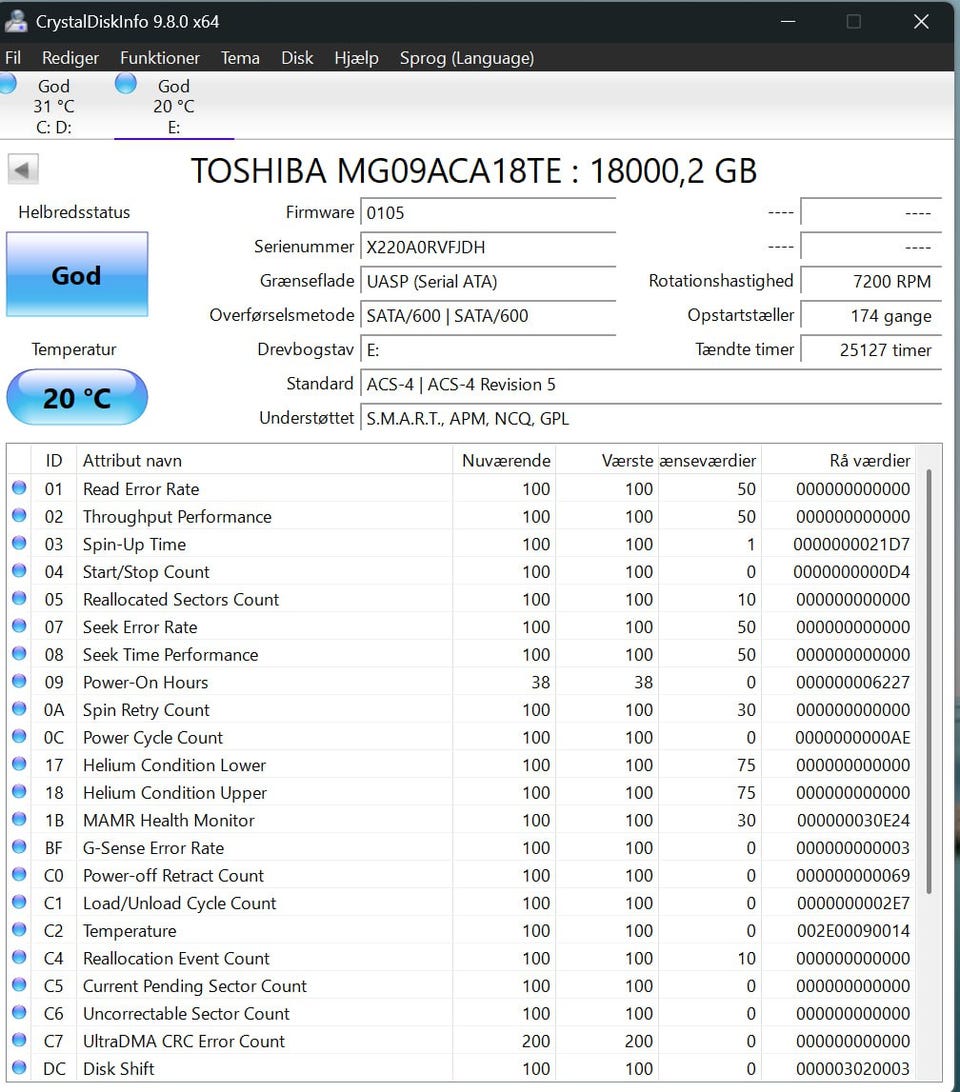The image size is (960, 1092).
Task: Click the CrystalDiskInfo app icon in title bar
Action: [16, 21]
